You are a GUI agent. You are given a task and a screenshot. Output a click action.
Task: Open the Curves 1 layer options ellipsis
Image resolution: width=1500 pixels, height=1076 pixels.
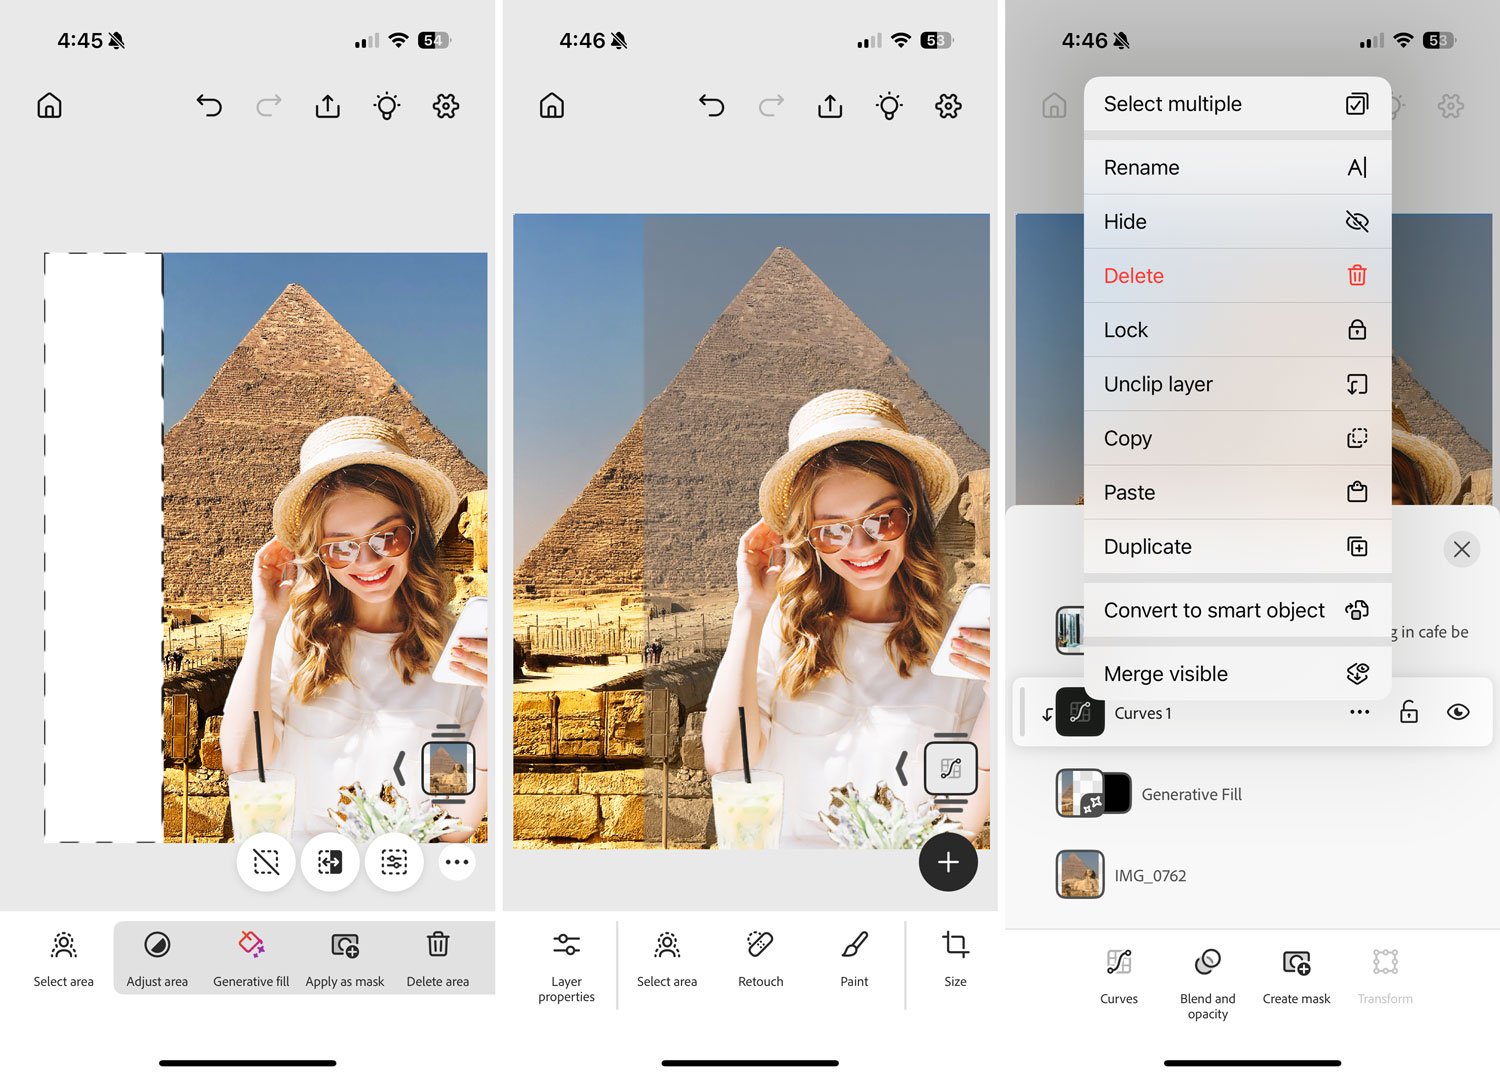click(1359, 712)
